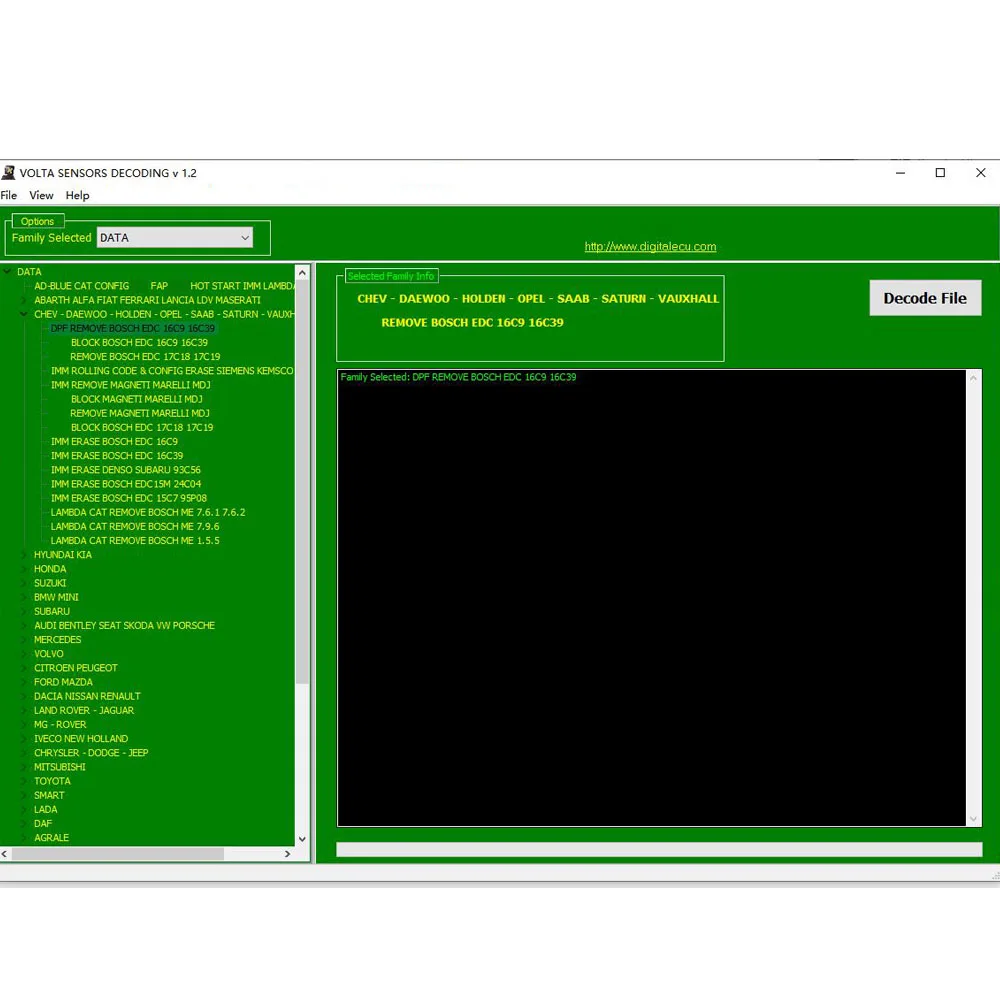Click the tree vertical scrollbar thumb
This screenshot has width=1000, height=1000.
pyautogui.click(x=302, y=482)
